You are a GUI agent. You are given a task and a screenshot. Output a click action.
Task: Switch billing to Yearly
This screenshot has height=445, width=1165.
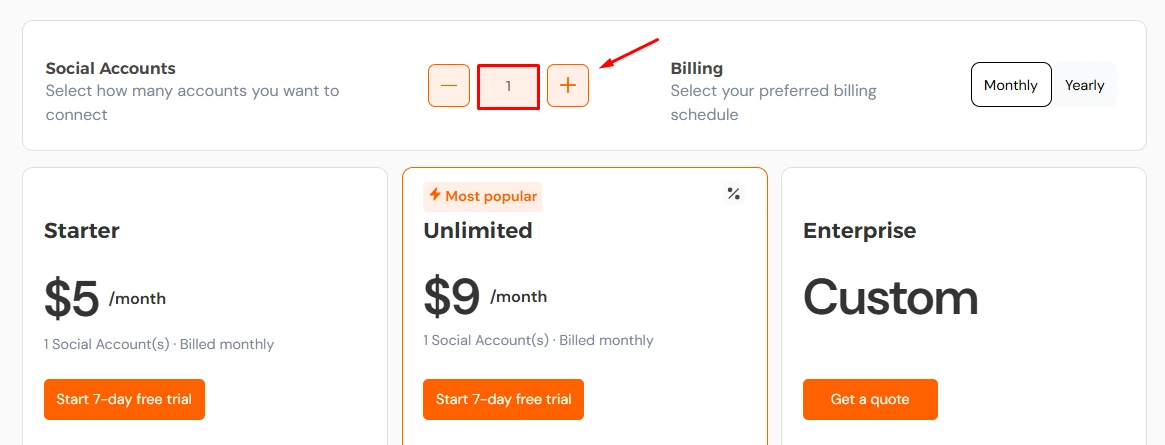point(1085,85)
